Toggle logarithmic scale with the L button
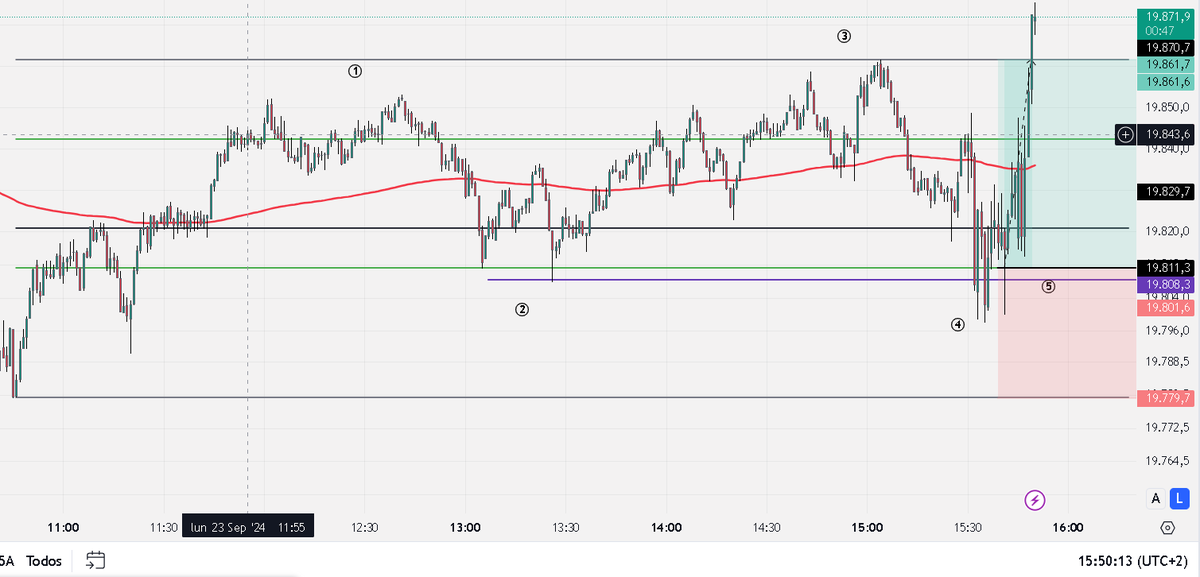 tap(1181, 499)
